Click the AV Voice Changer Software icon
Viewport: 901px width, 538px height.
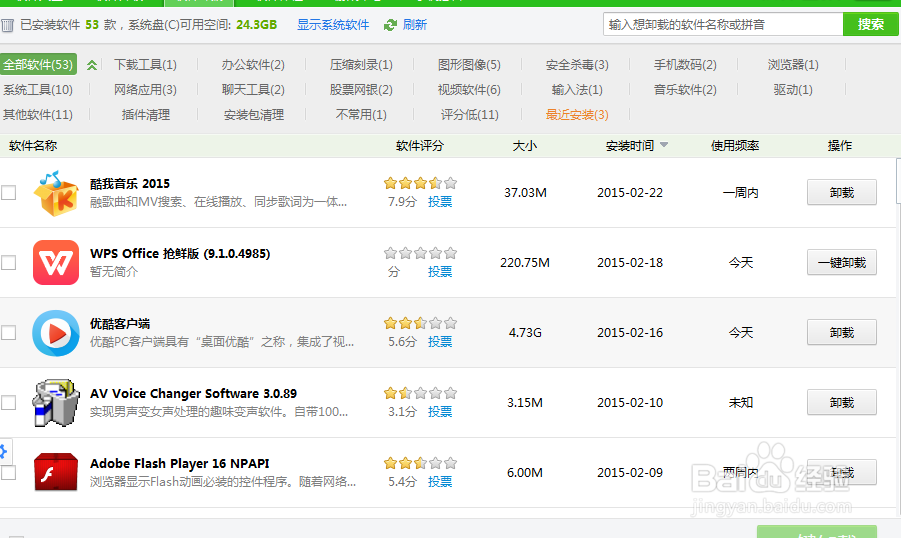[56, 403]
